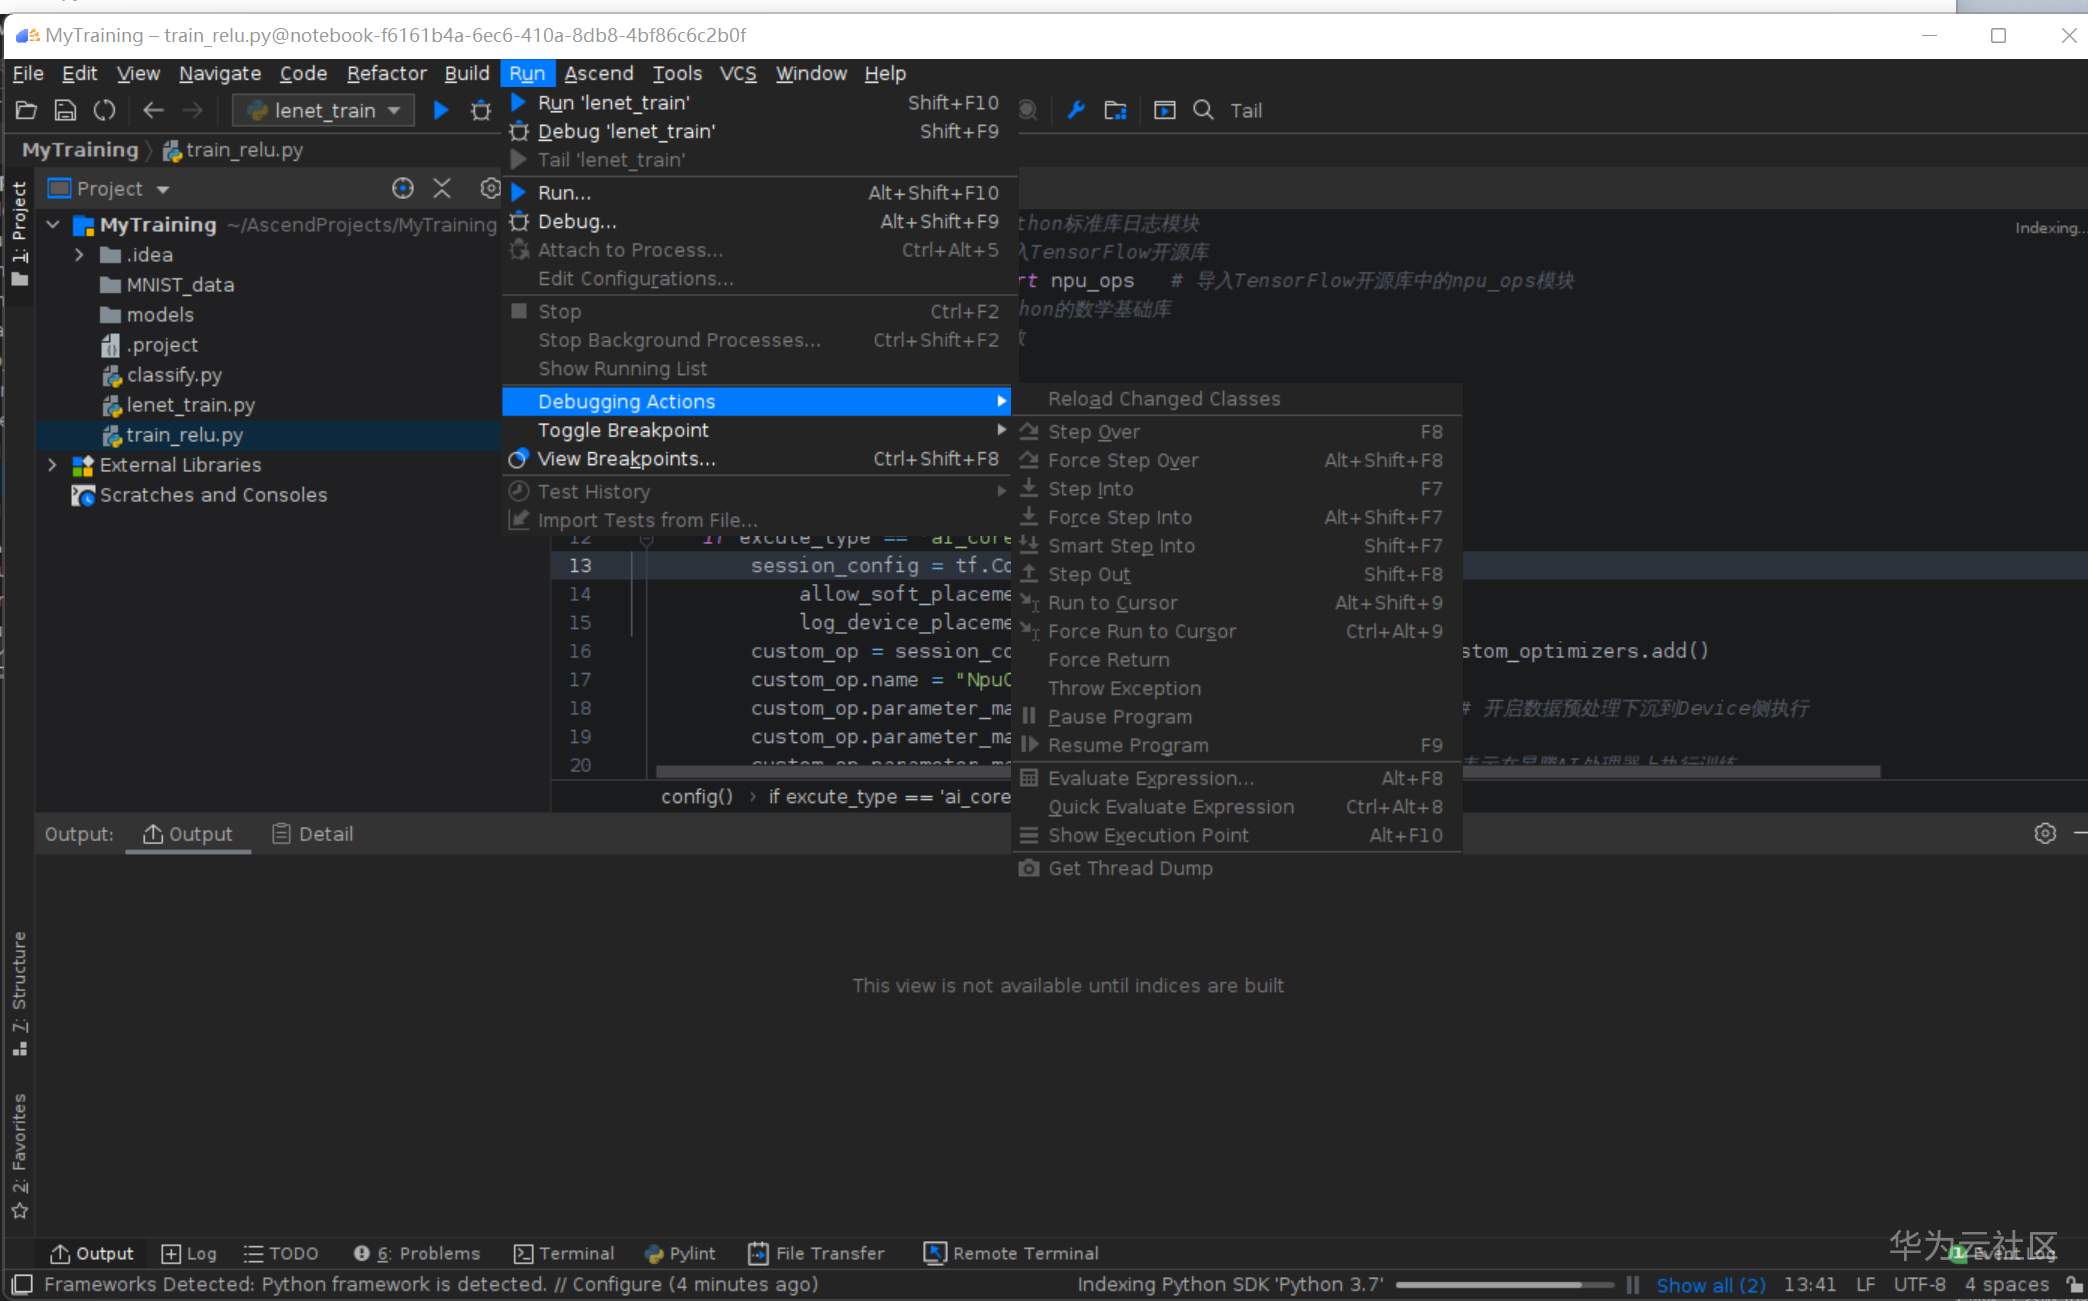Expand the .idea folder
This screenshot has width=2088, height=1301.
click(79, 255)
